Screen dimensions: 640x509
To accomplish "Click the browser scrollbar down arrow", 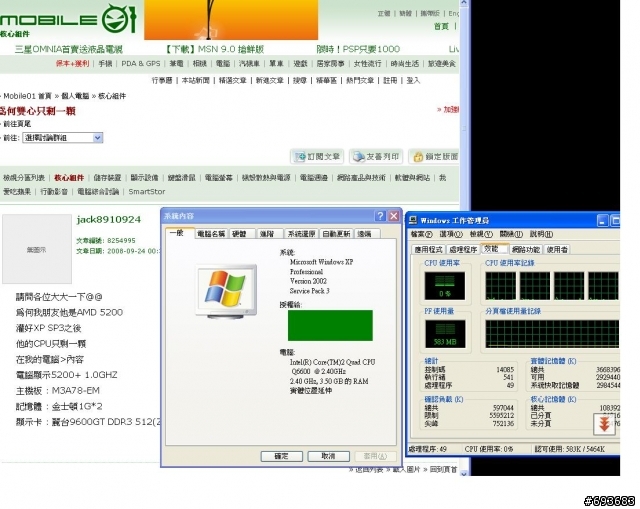I will tap(464, 473).
